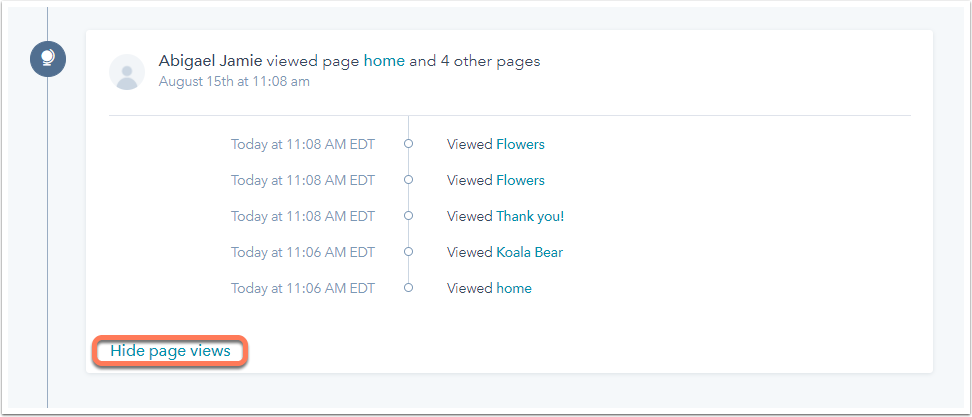Click timeline dot beside Thank you! entry
Image resolution: width=972 pixels, height=417 pixels.
pos(408,216)
